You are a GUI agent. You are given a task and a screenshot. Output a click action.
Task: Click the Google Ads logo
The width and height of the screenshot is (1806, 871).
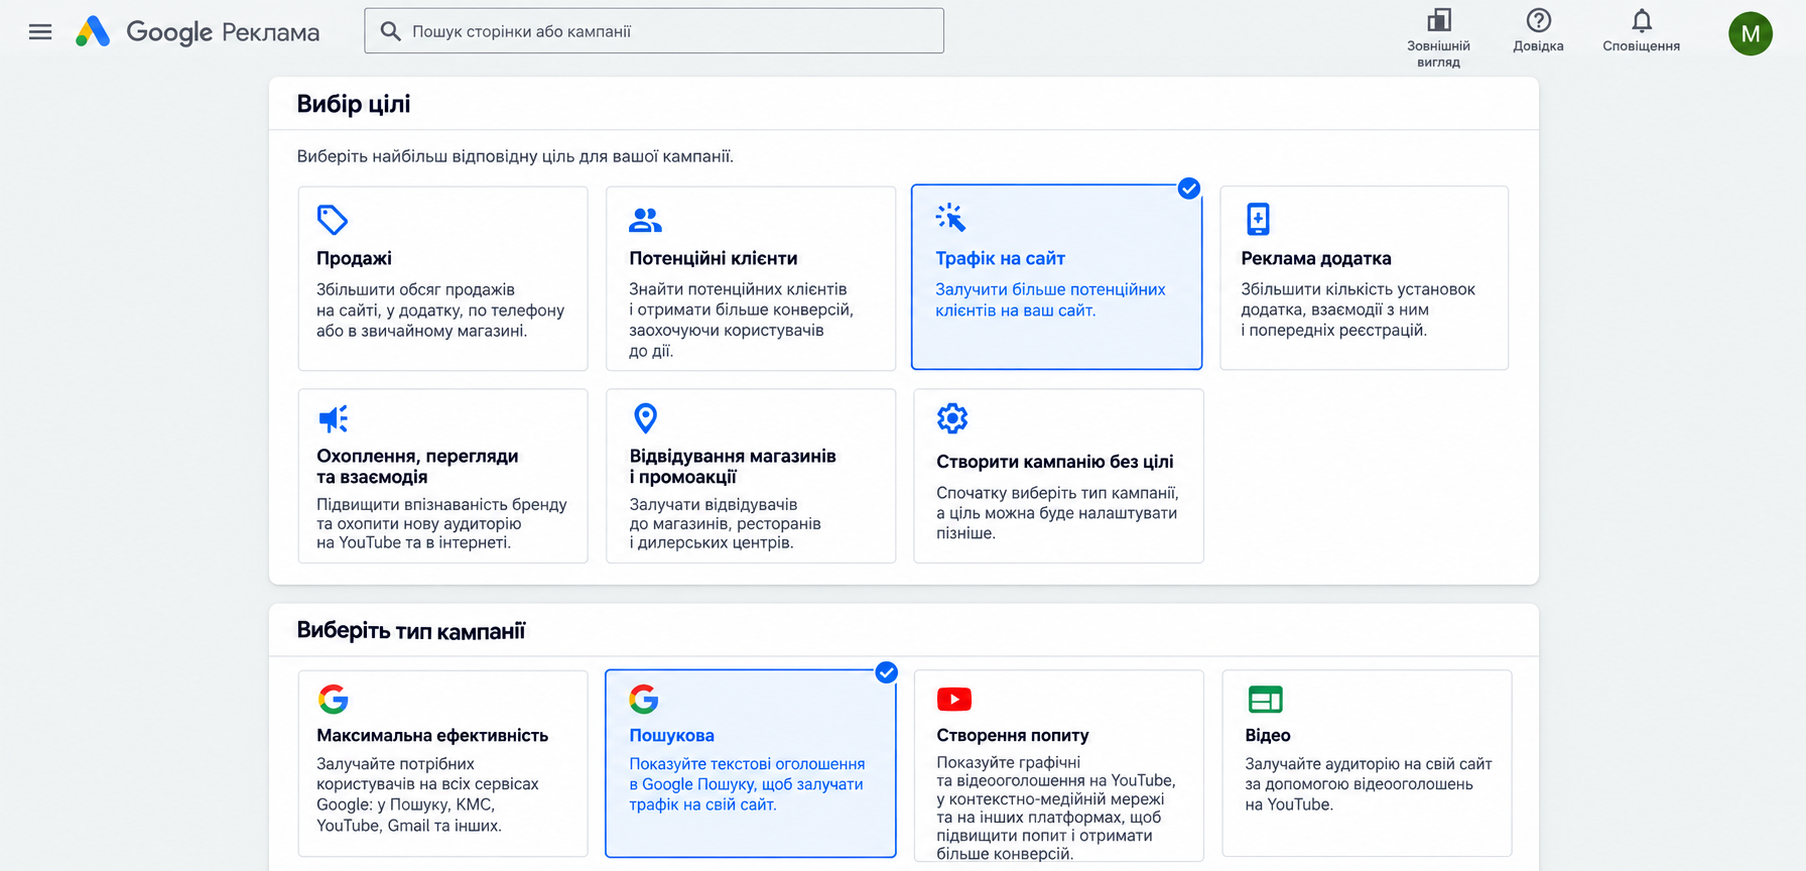[93, 32]
